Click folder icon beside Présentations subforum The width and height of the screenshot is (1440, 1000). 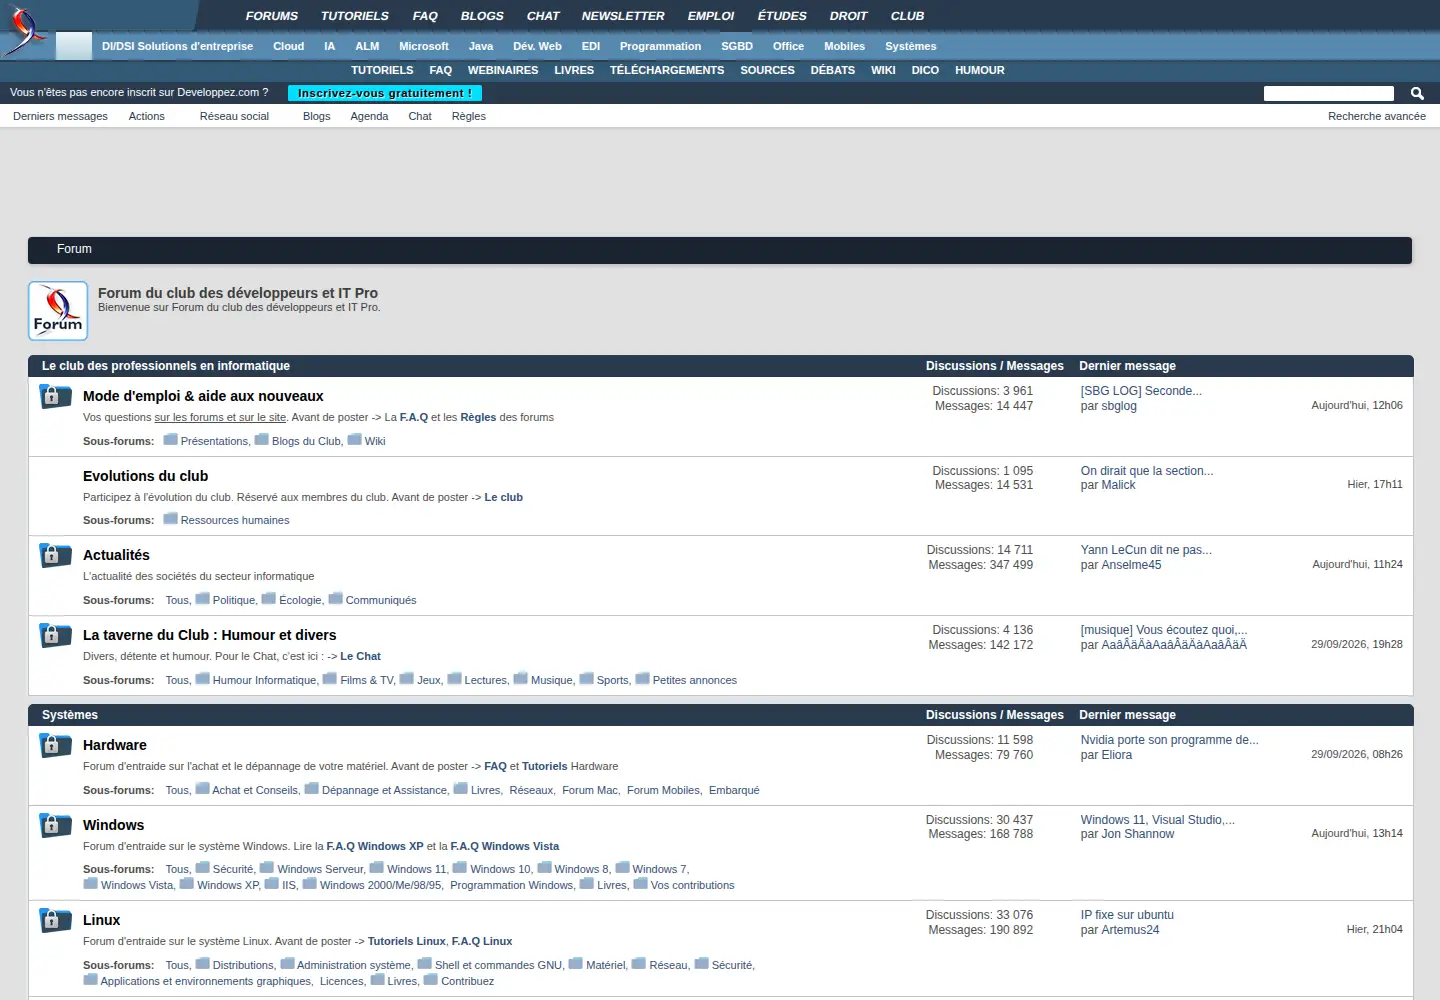click(x=170, y=439)
